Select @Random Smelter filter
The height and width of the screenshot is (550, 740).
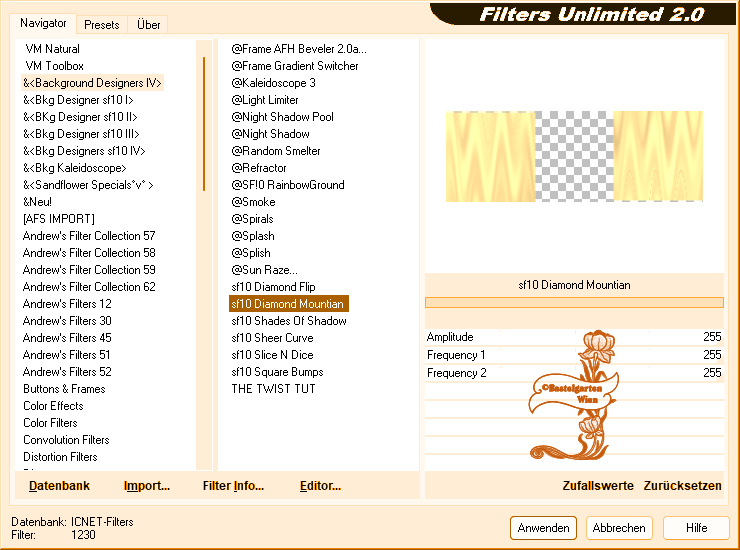pyautogui.click(x=276, y=151)
